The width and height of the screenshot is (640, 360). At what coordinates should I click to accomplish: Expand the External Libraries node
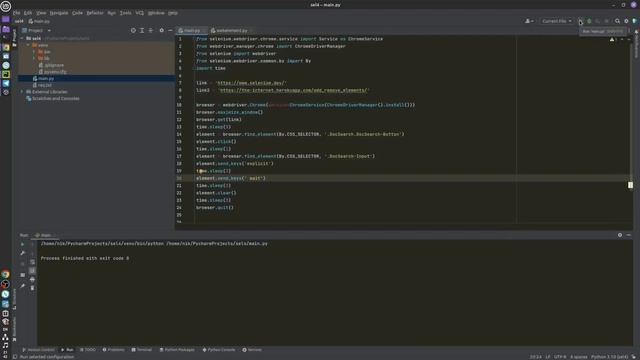22,92
